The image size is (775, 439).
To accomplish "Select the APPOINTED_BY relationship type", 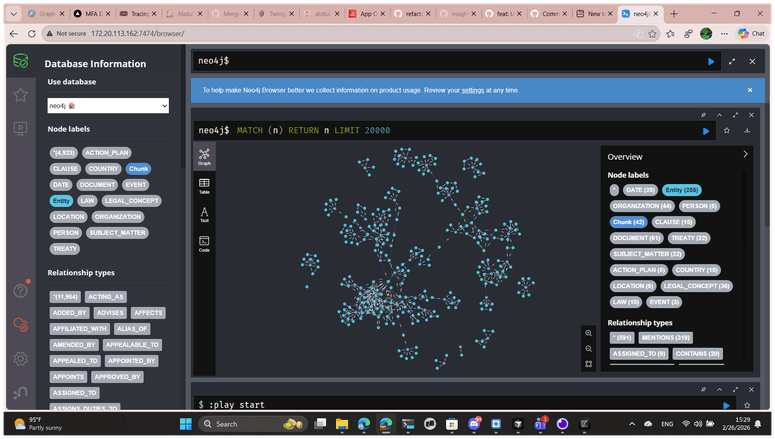I will click(131, 361).
